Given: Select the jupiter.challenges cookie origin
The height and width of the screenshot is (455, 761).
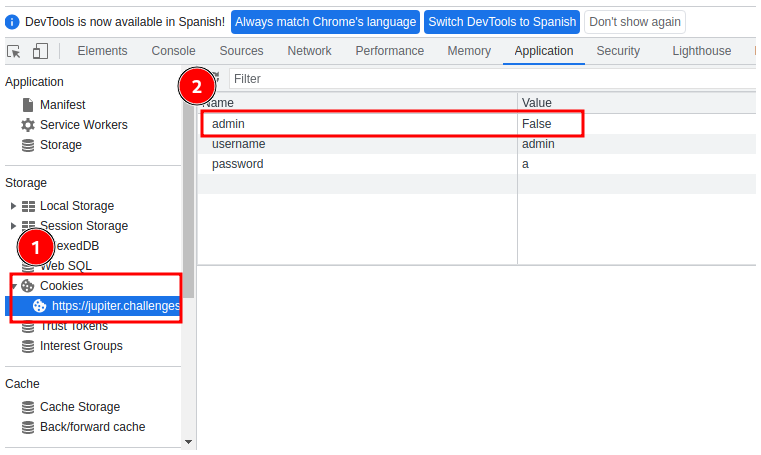Looking at the screenshot, I should click(x=115, y=306).
